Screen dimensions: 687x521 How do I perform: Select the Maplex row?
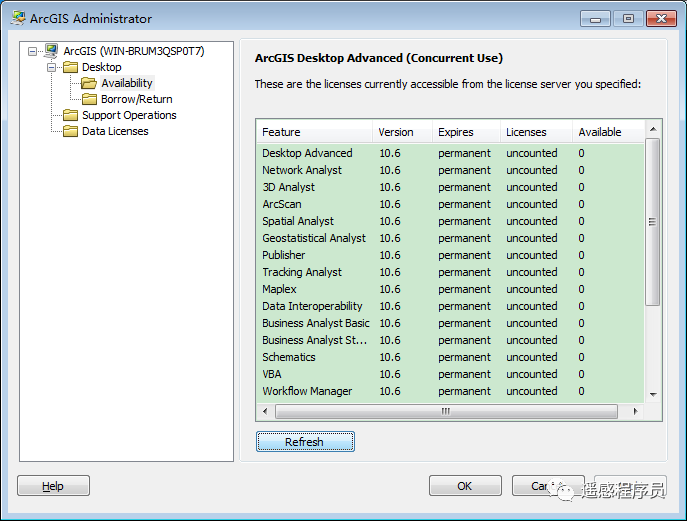tap(450, 289)
